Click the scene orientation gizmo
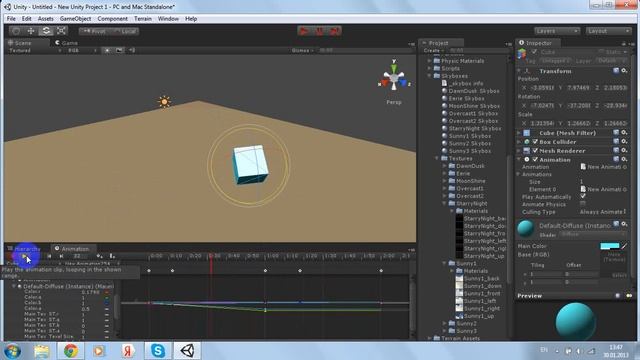 tap(394, 78)
